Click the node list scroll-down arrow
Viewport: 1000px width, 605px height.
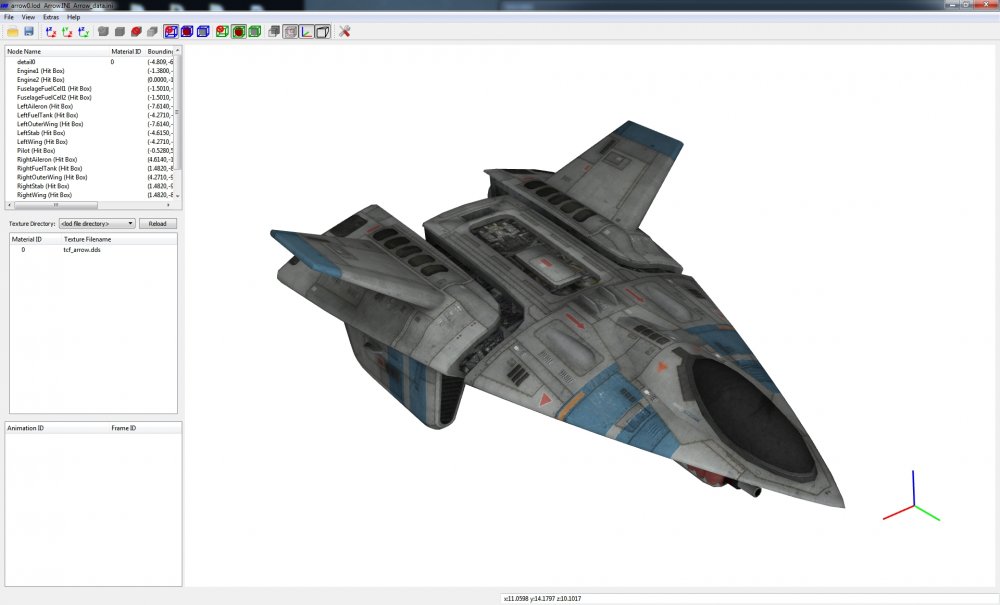point(177,196)
